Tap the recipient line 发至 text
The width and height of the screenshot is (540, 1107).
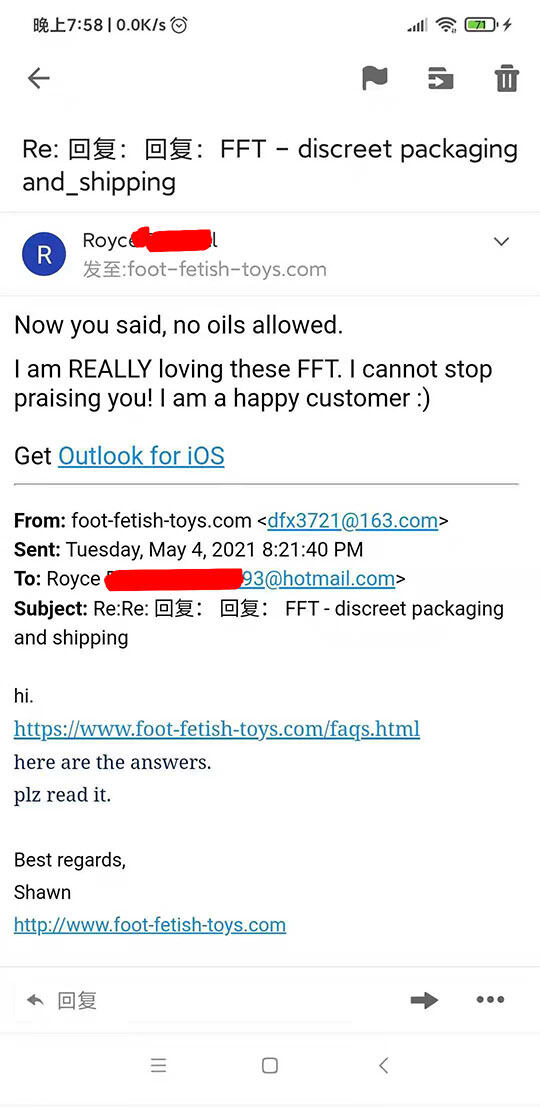(x=205, y=269)
